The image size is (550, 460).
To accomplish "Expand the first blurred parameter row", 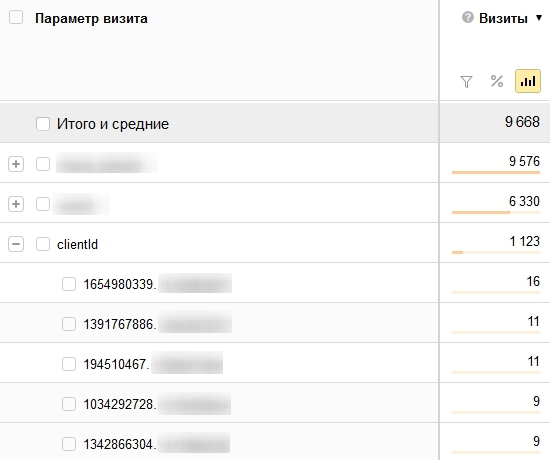I will (16, 164).
